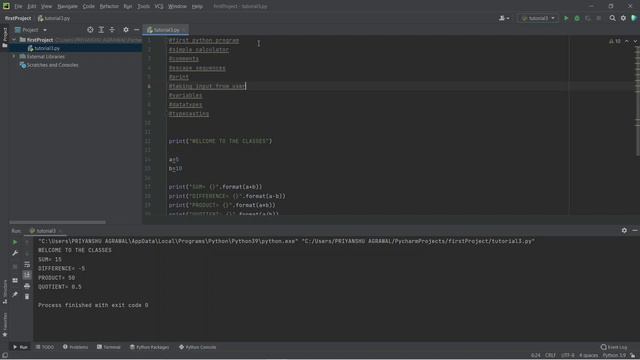640x360 pixels.
Task: Toggle Run tool window at bottom bar
Action: click(x=20, y=347)
